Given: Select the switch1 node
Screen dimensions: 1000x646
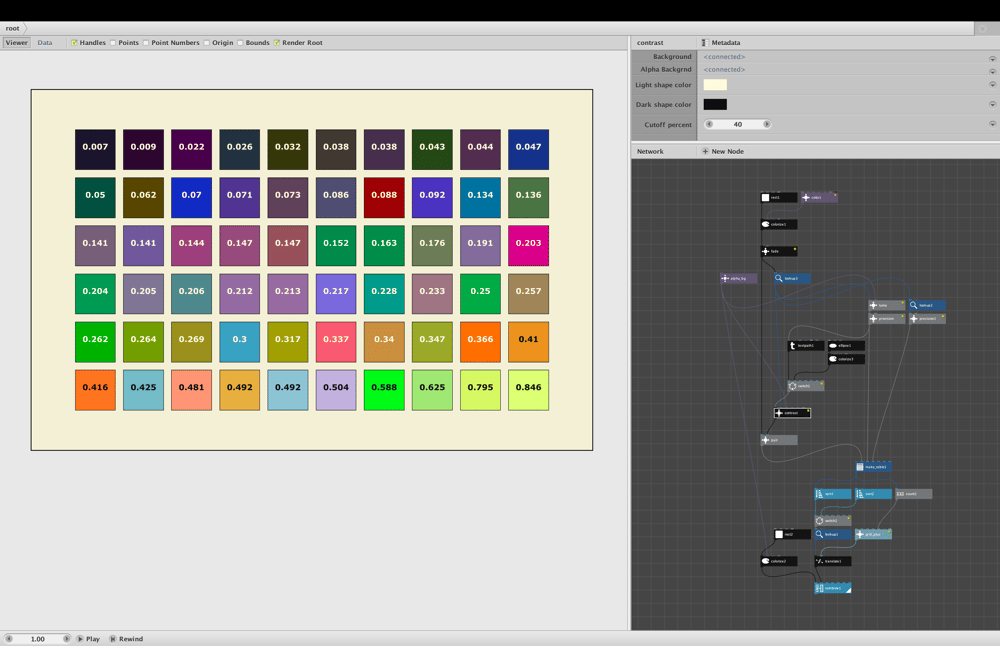Looking at the screenshot, I should coord(806,386).
